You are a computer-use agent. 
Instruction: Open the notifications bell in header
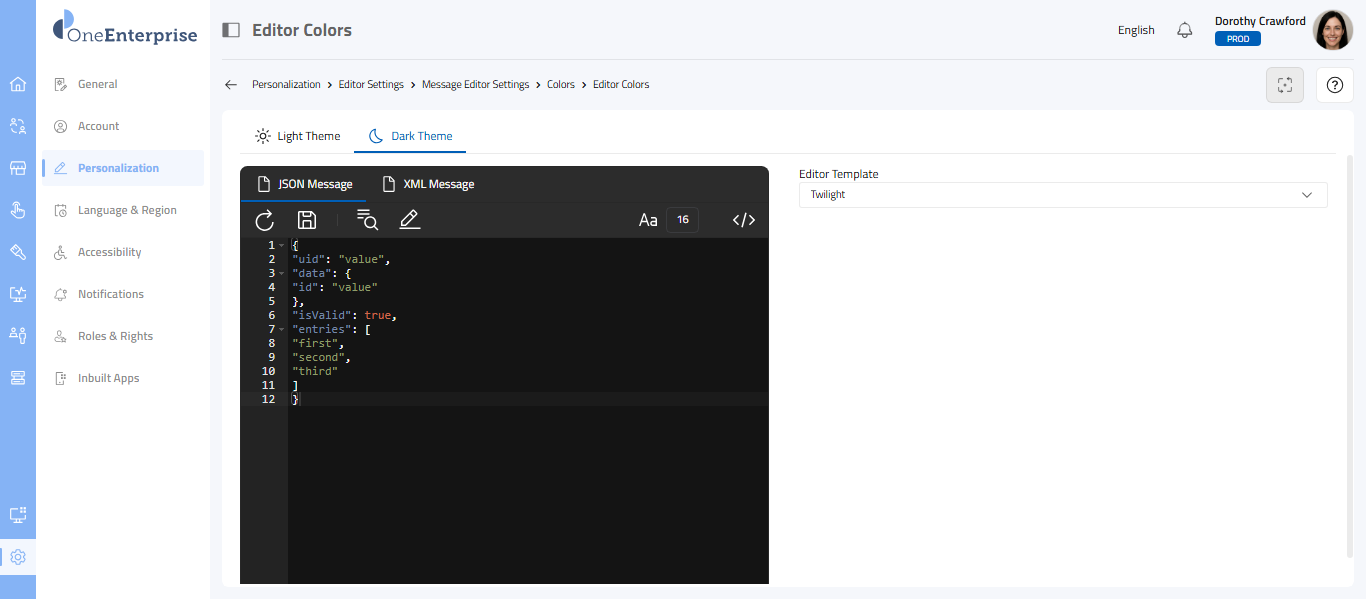(1185, 30)
